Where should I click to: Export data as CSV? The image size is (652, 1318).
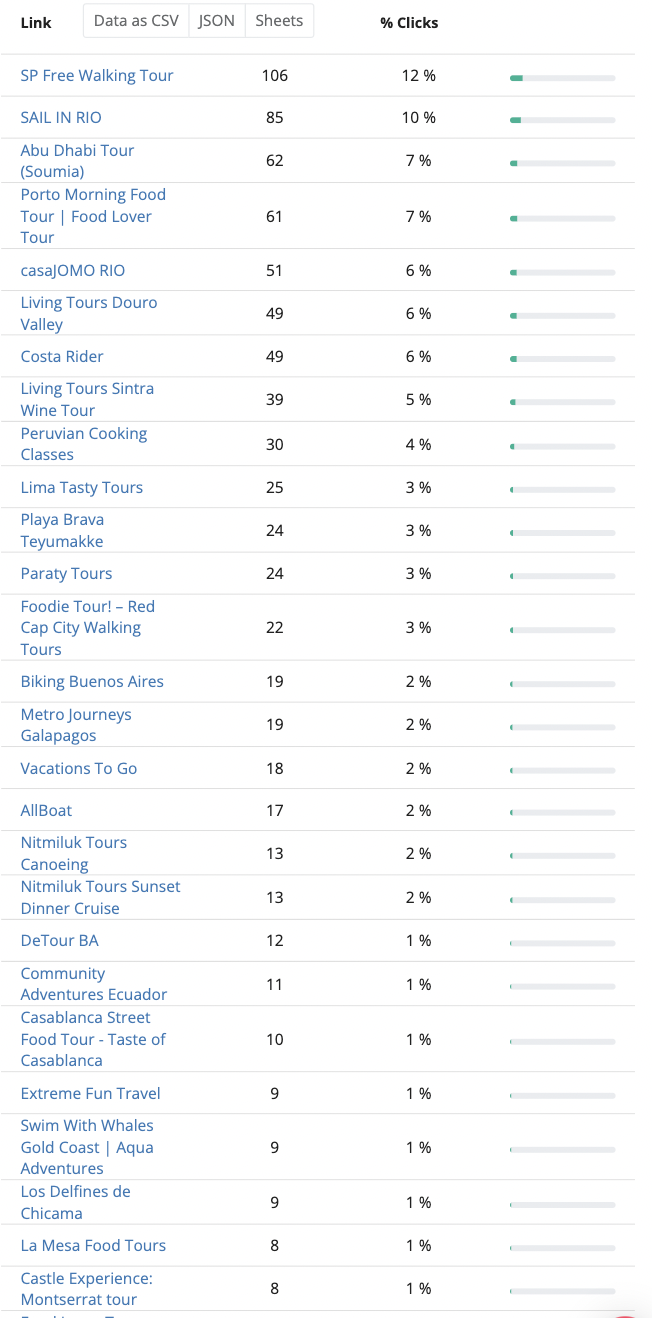[x=136, y=21]
